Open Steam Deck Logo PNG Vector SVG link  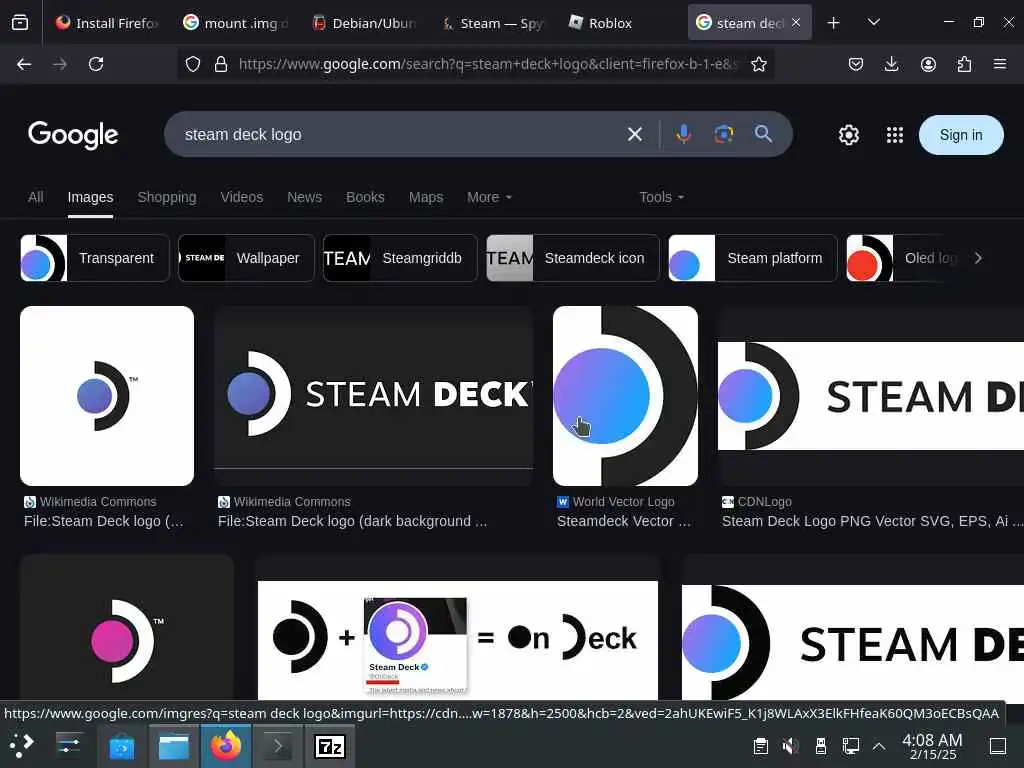click(872, 521)
